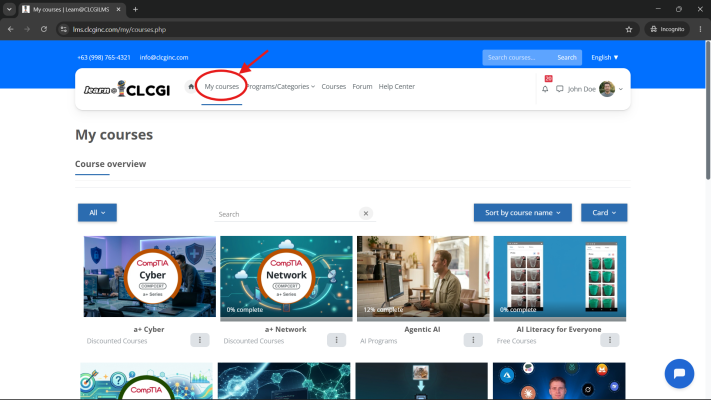Select the Course overview tab
Screen dimensions: 711x400
(111, 164)
